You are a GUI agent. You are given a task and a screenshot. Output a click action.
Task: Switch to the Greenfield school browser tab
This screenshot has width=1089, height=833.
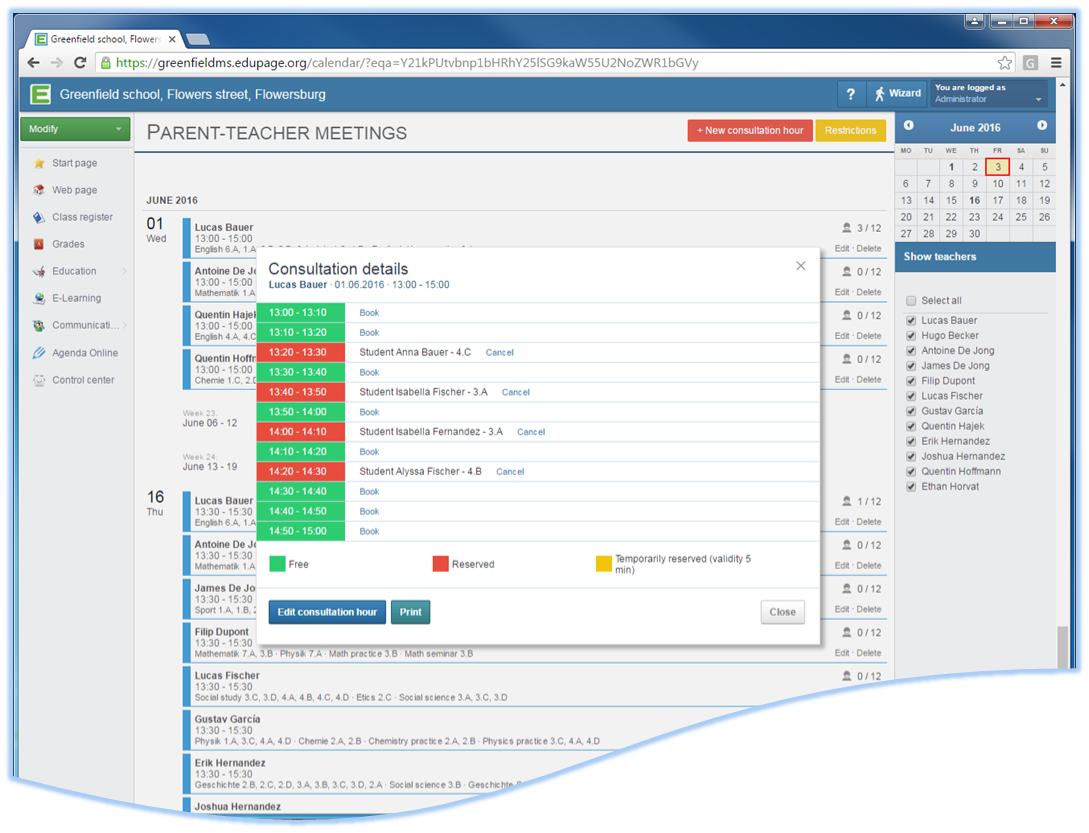(105, 39)
